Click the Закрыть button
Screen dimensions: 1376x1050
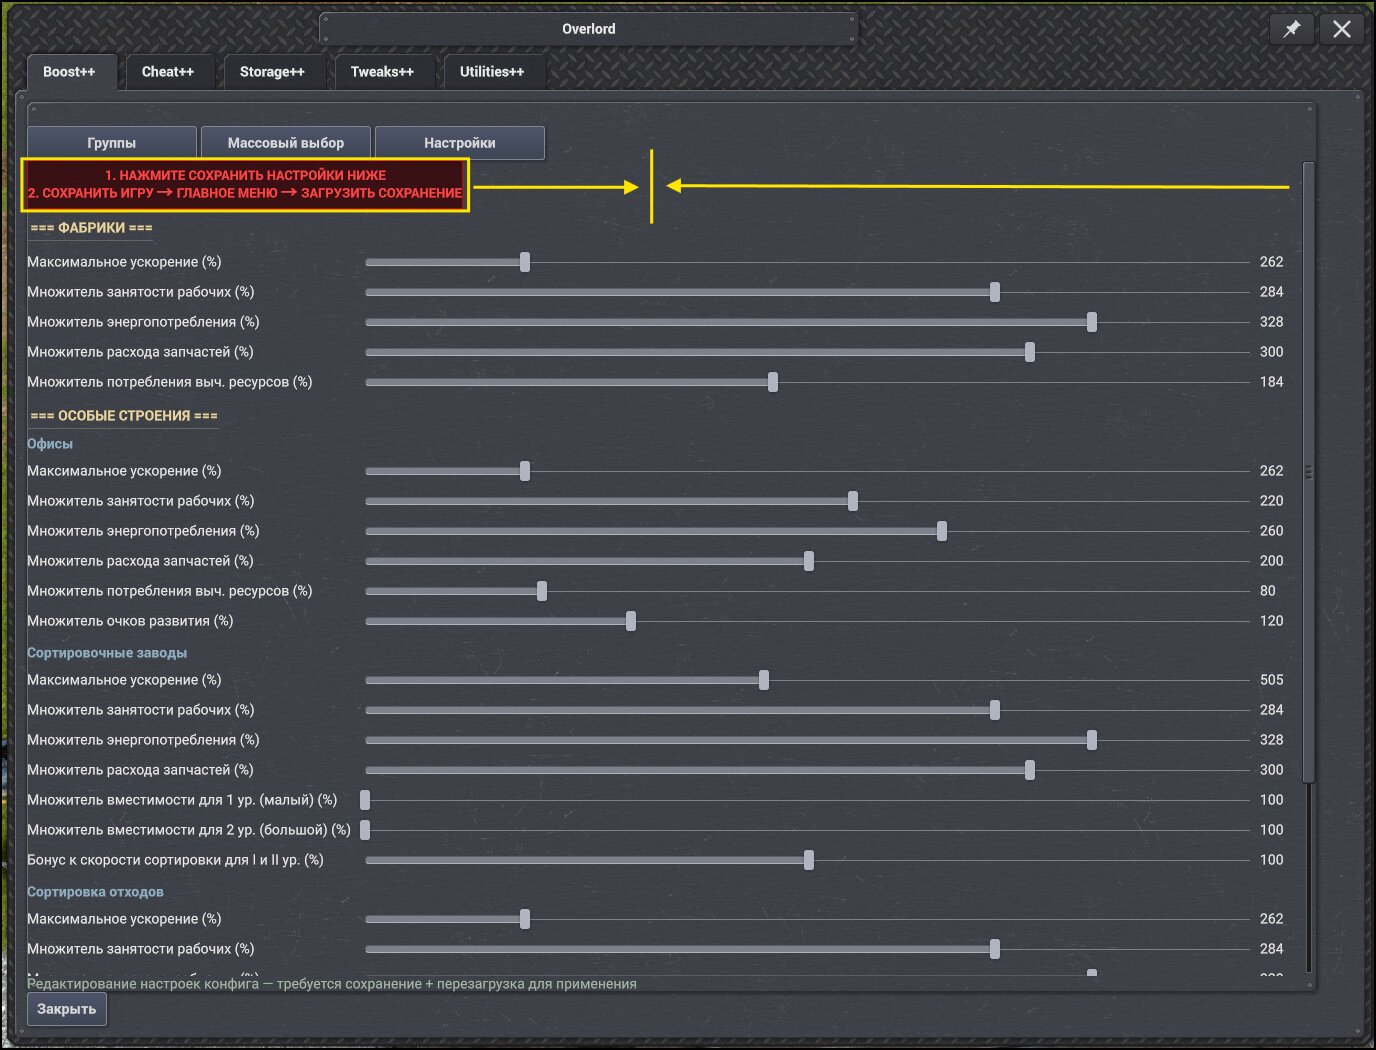click(67, 1009)
